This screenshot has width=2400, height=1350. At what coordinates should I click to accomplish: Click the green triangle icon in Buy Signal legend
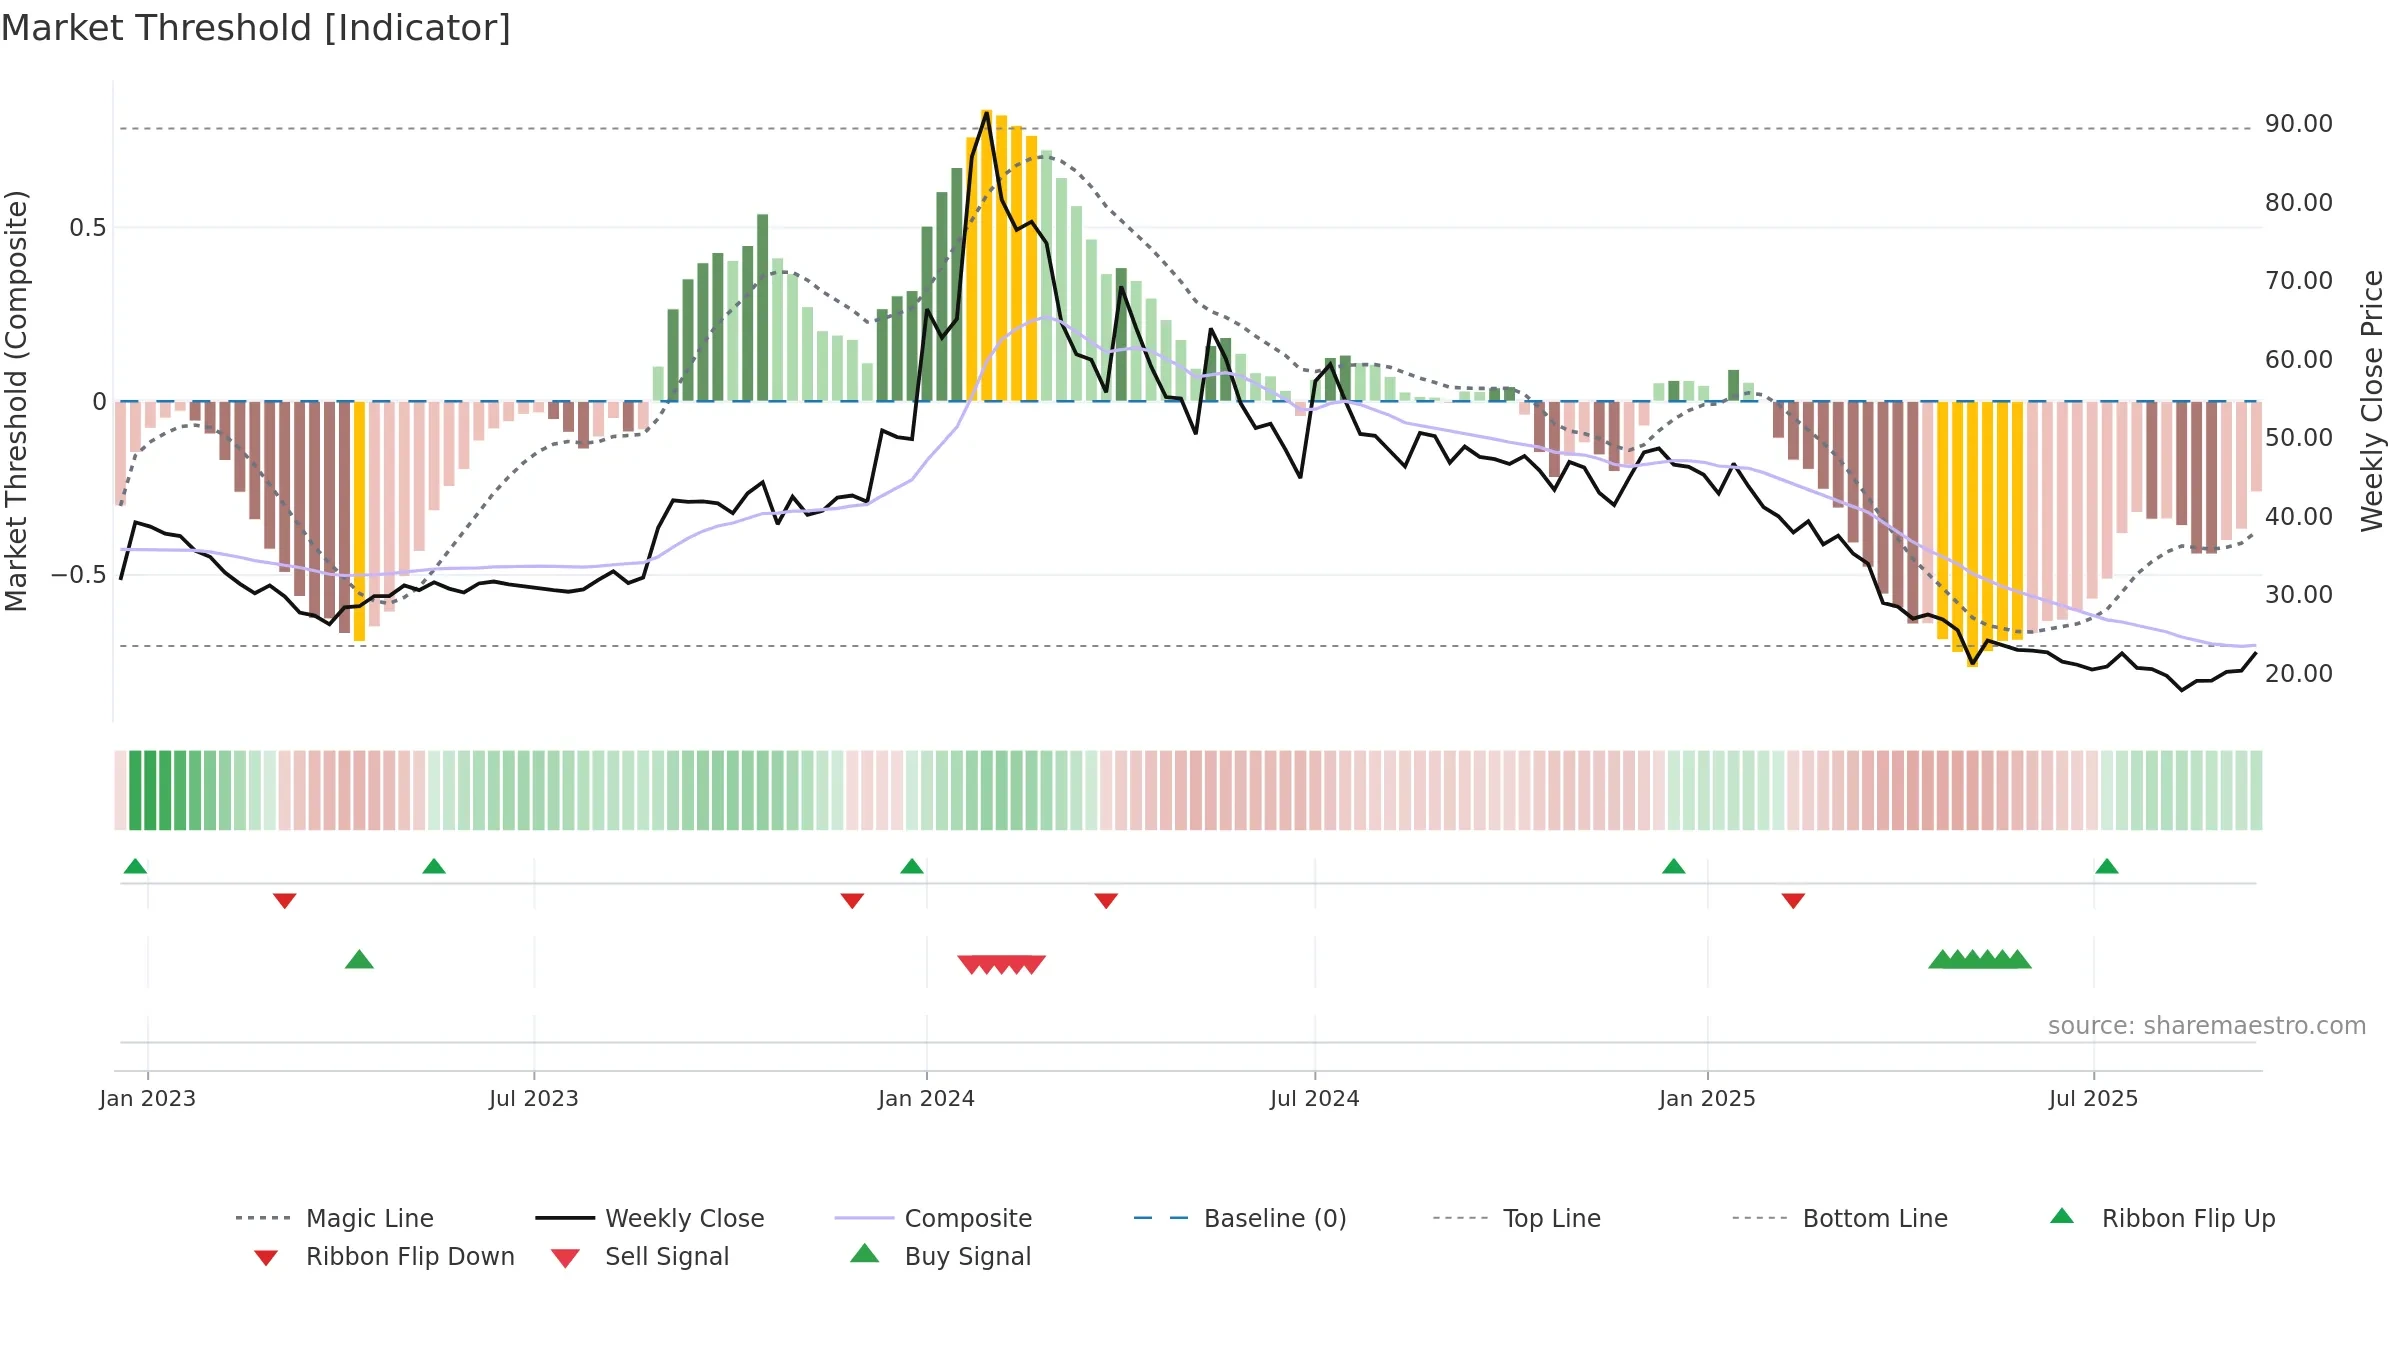pyautogui.click(x=865, y=1253)
